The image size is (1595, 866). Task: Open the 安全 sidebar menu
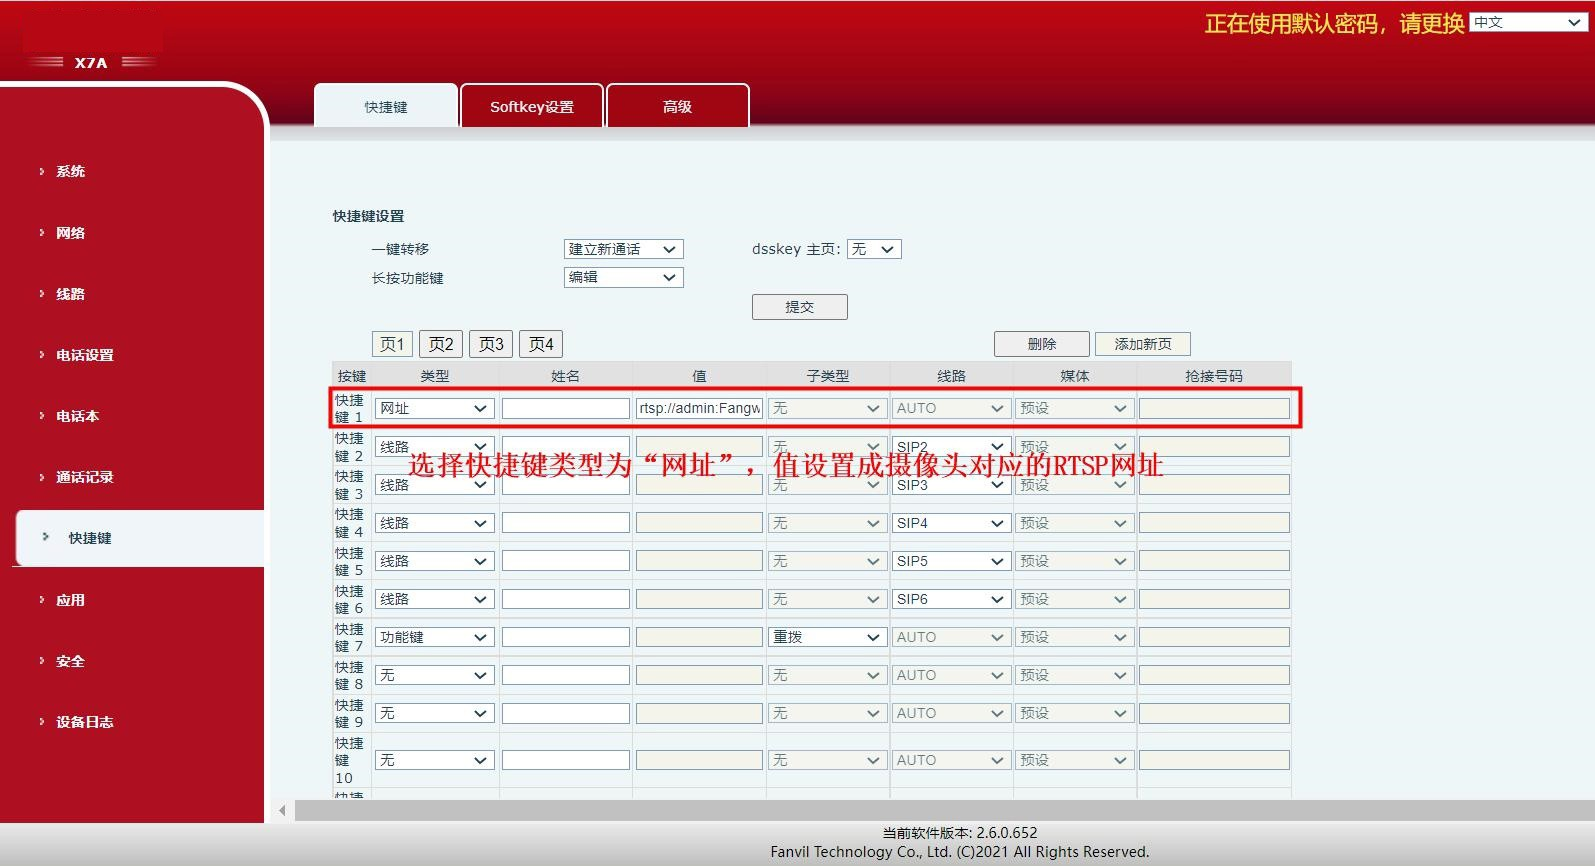70,661
